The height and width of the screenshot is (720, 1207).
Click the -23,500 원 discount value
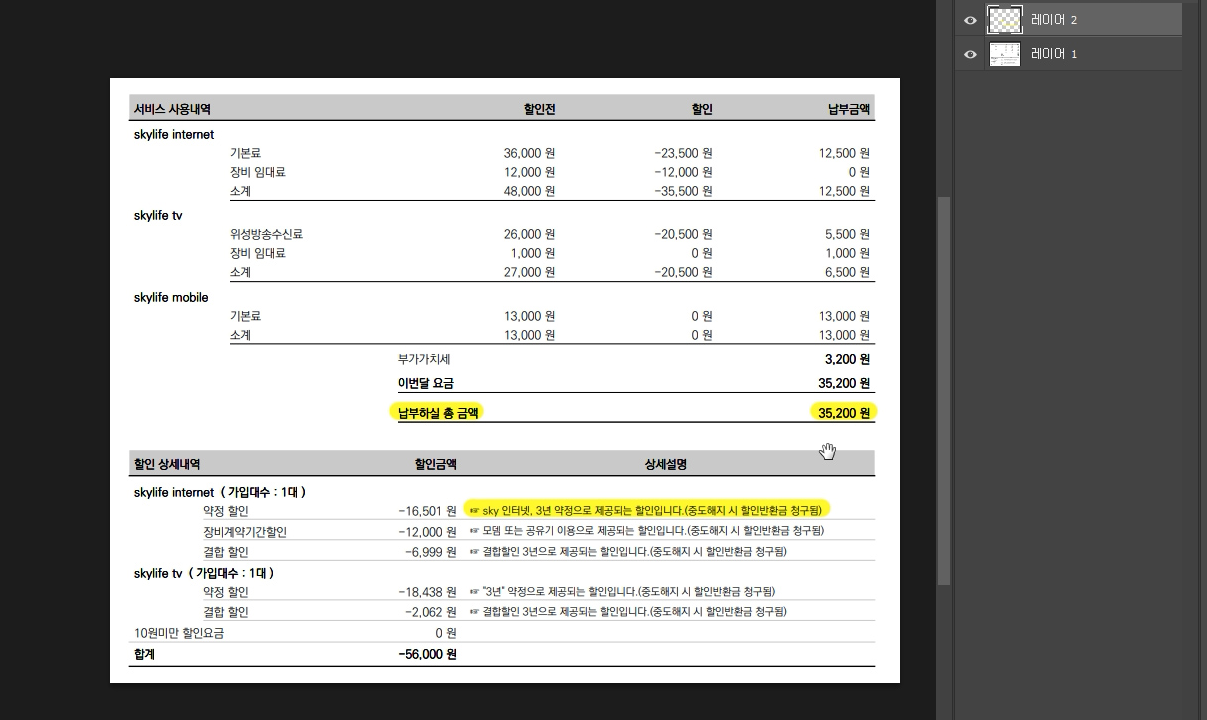pyautogui.click(x=683, y=153)
